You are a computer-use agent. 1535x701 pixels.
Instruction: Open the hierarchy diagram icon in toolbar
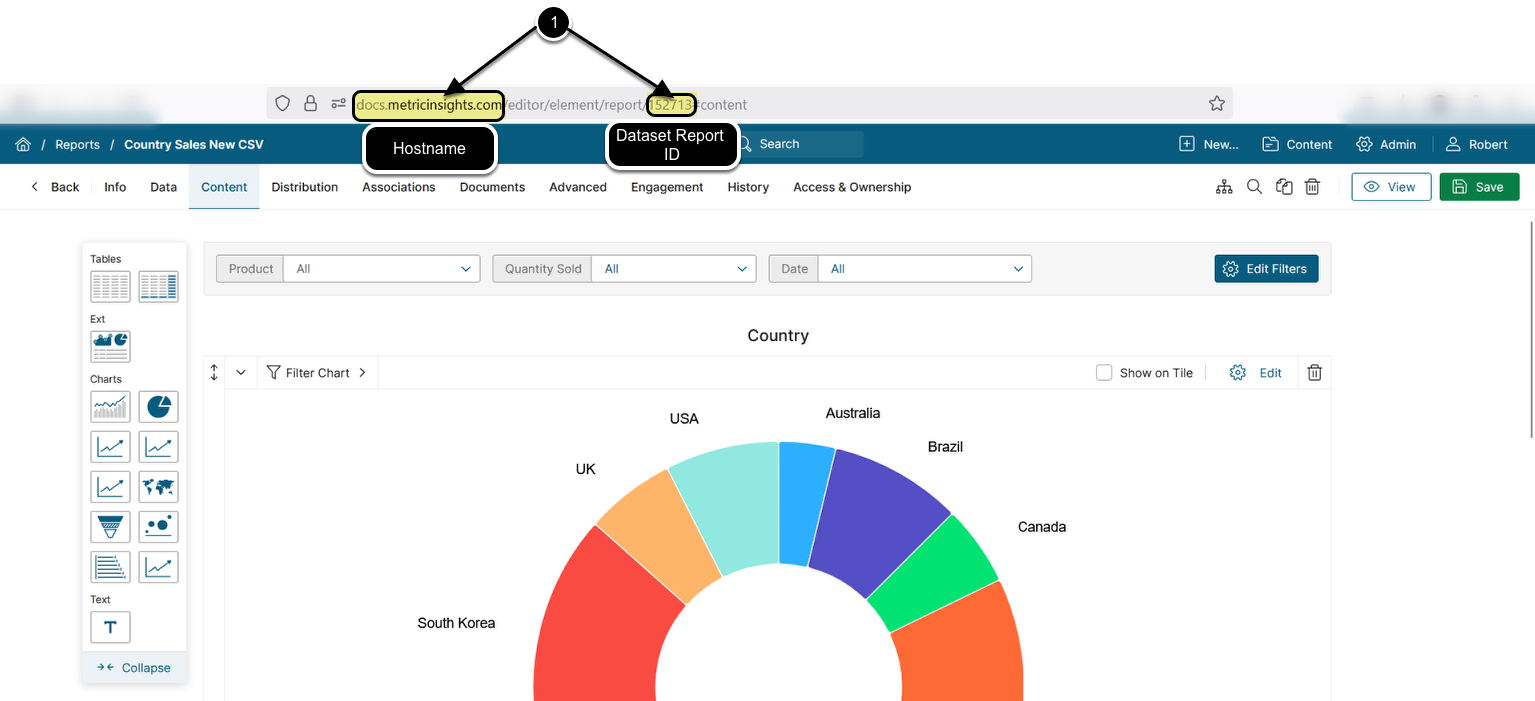pos(1224,187)
